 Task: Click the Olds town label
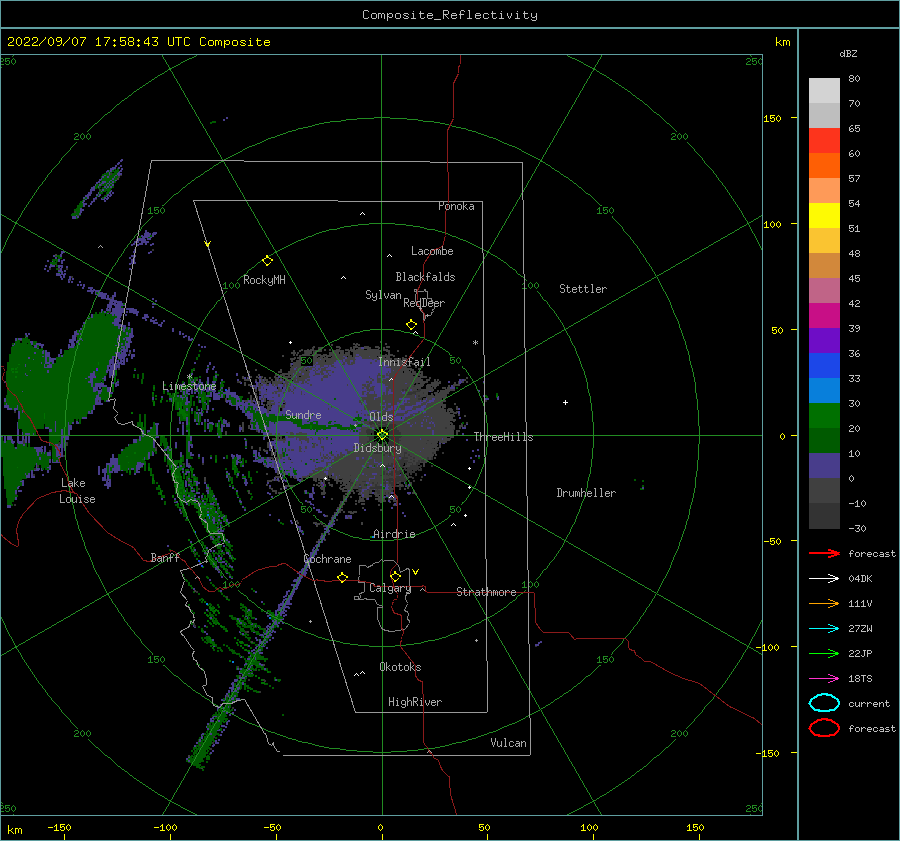point(381,417)
